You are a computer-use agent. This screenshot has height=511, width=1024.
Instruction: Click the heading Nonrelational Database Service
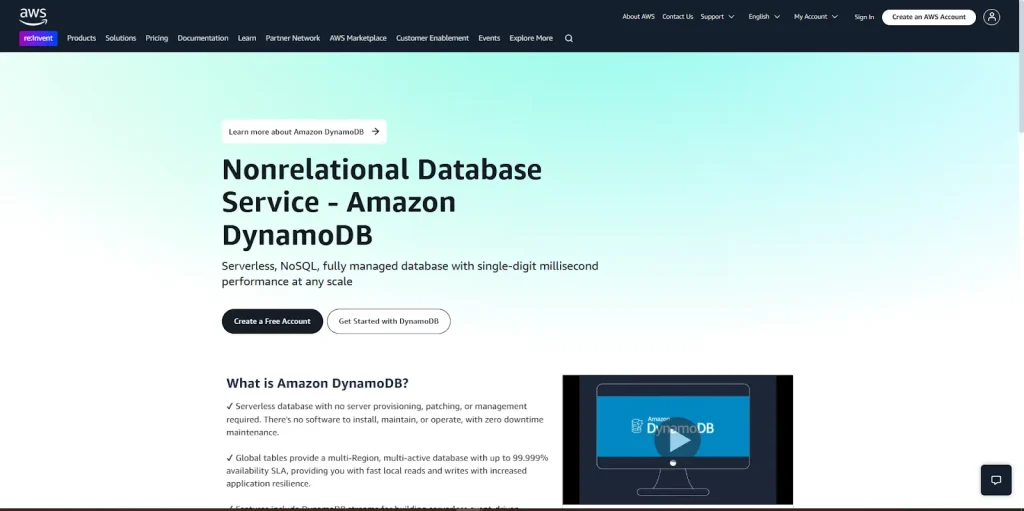coord(382,202)
